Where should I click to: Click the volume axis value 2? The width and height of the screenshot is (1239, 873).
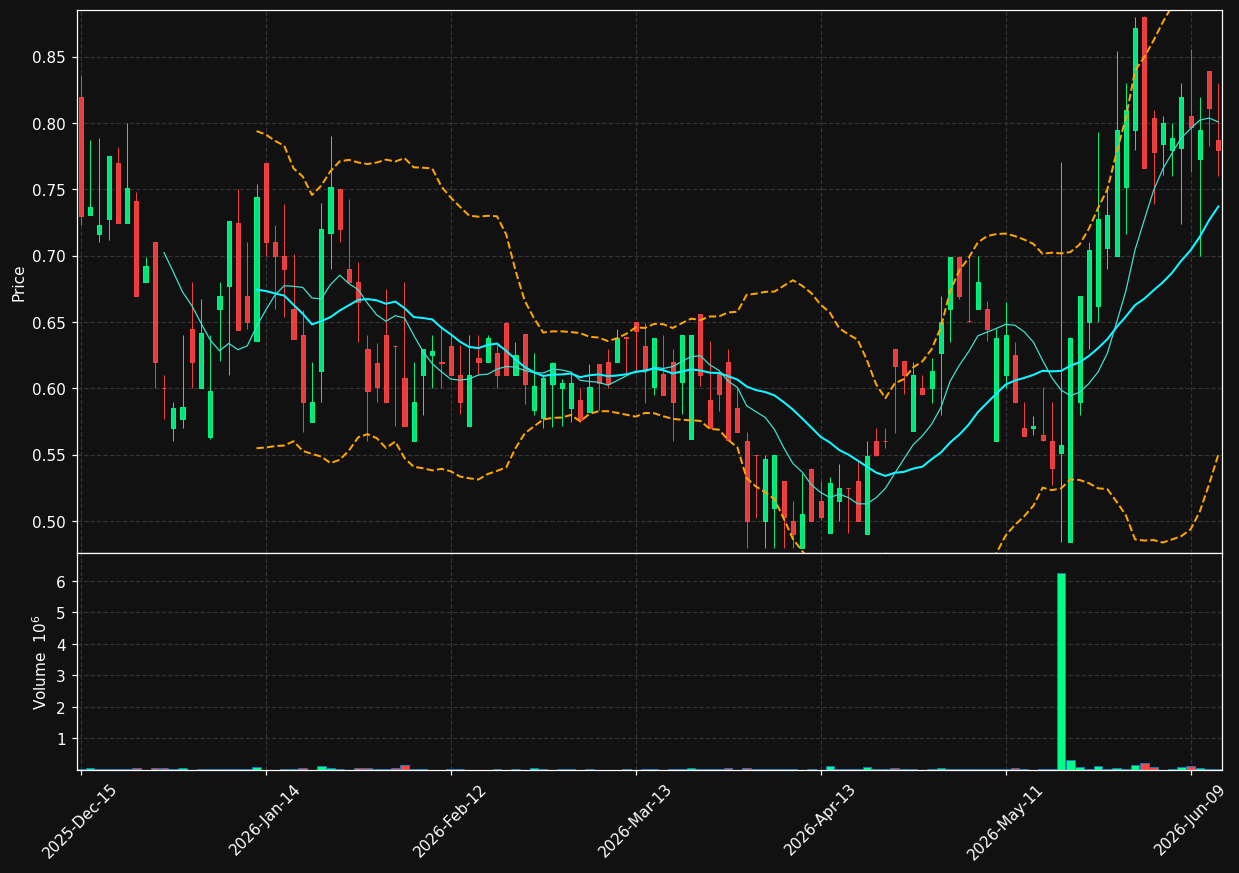pyautogui.click(x=61, y=708)
